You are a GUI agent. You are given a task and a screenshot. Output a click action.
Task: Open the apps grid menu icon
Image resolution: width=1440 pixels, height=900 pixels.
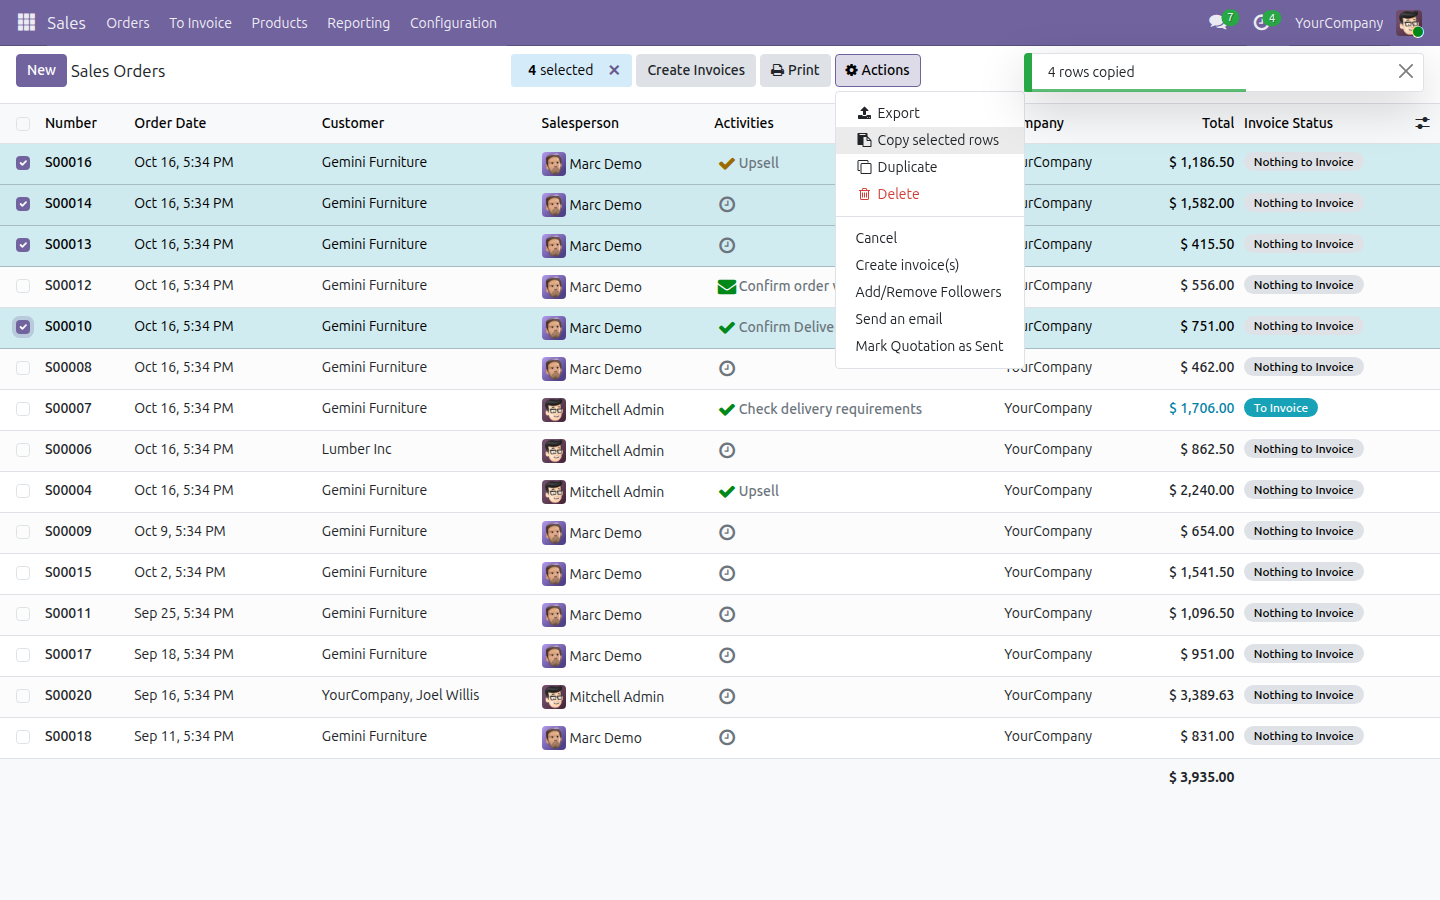coord(27,22)
